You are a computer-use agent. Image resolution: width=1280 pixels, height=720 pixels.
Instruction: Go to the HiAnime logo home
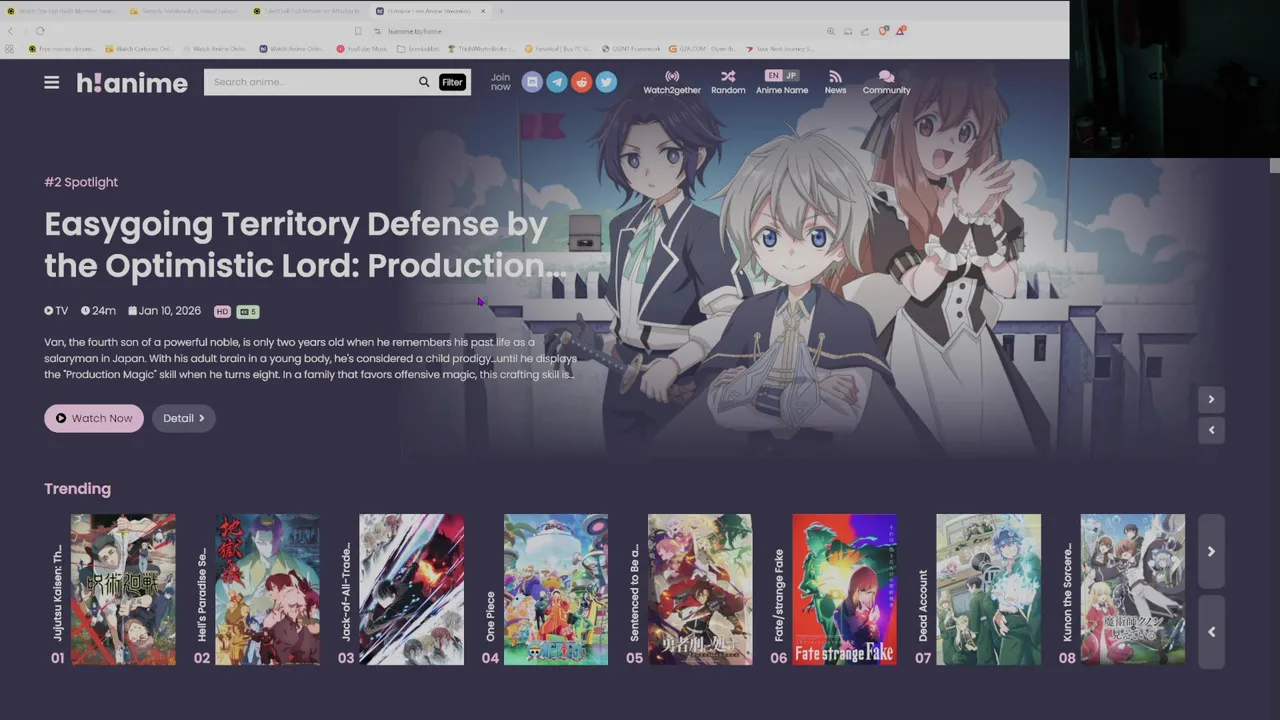point(132,83)
